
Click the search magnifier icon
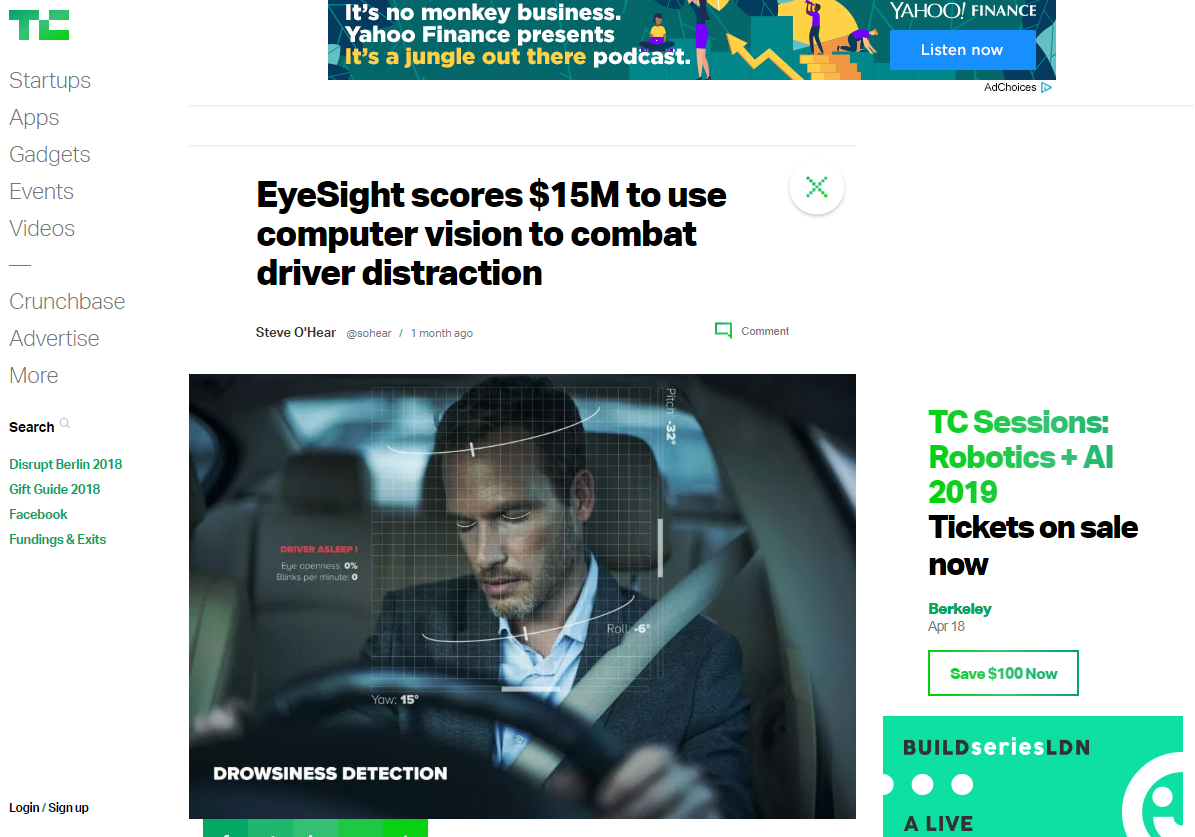click(65, 423)
